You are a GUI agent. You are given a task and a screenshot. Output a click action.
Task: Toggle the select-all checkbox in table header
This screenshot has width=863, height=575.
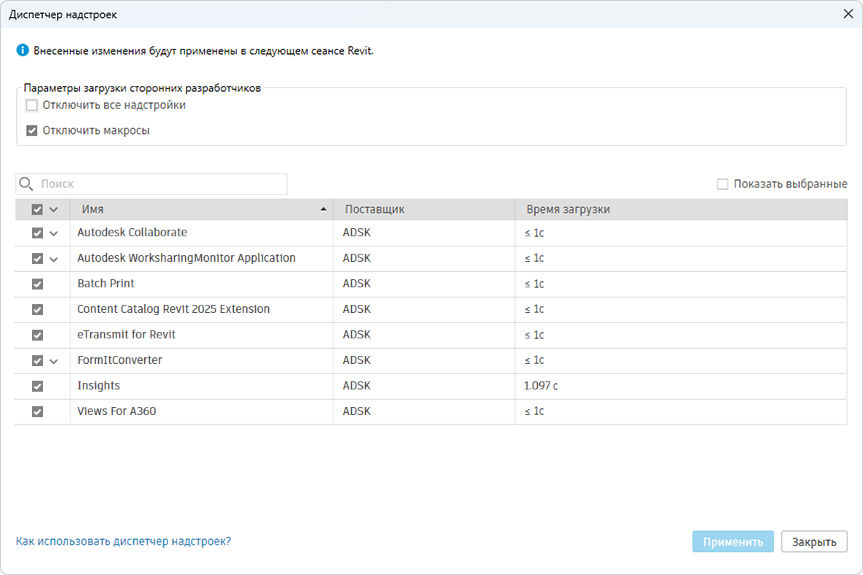click(x=37, y=209)
